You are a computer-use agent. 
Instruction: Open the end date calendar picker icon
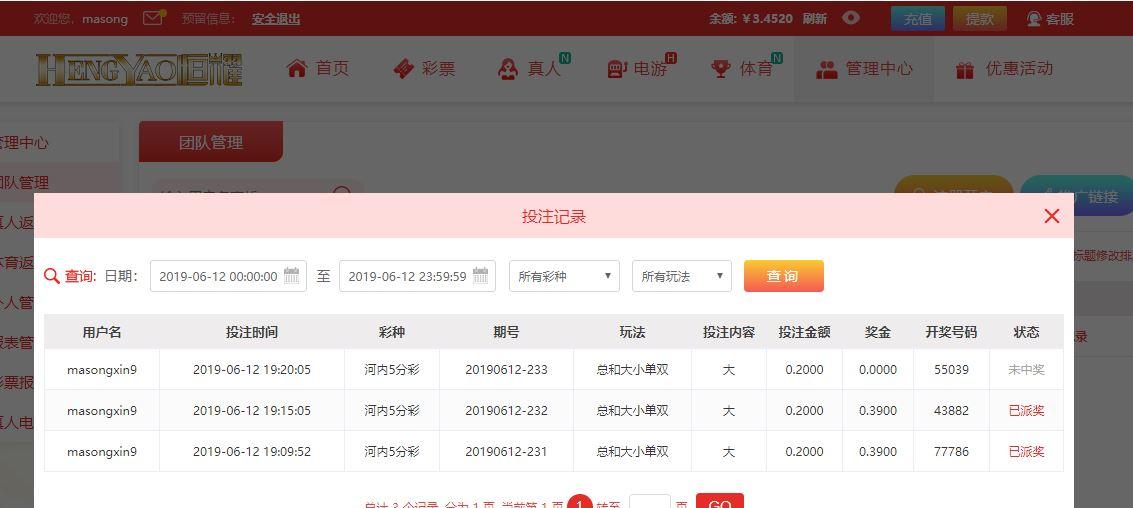click(481, 275)
